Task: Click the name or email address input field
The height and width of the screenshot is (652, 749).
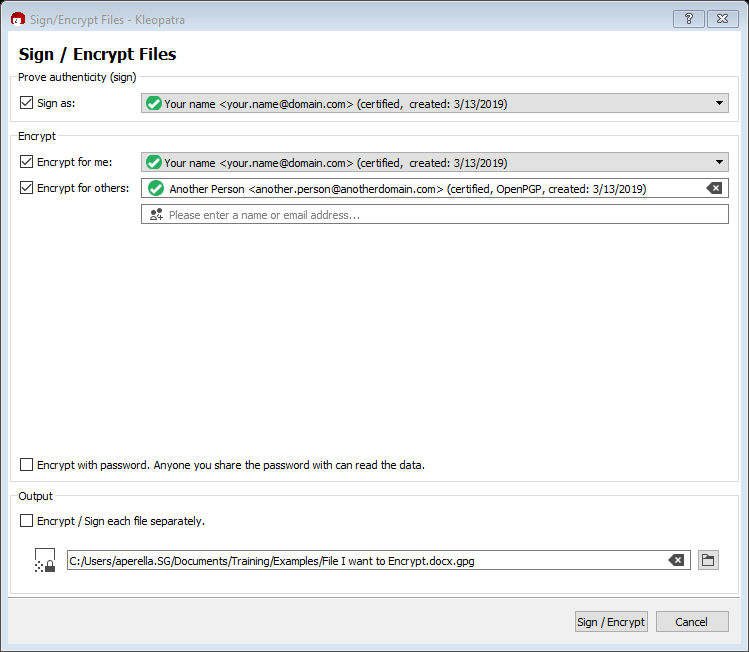Action: click(440, 214)
